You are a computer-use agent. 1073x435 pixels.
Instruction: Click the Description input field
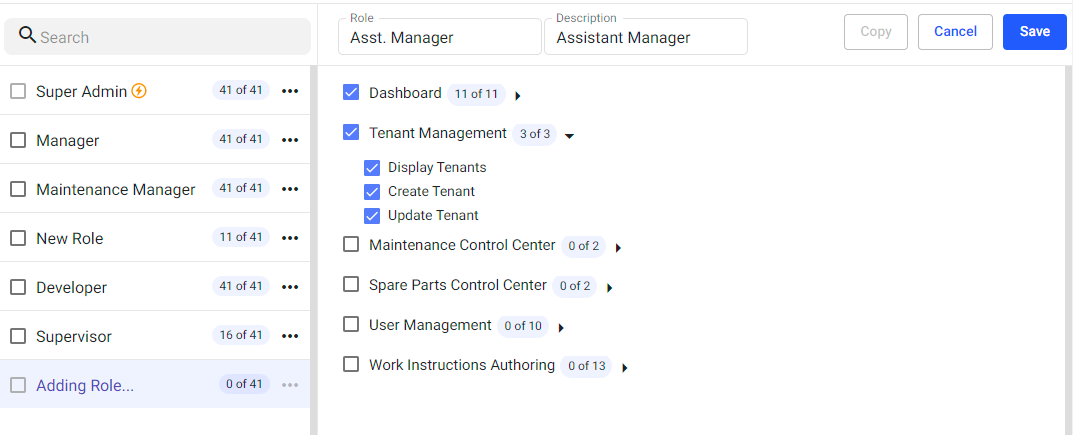coord(646,38)
